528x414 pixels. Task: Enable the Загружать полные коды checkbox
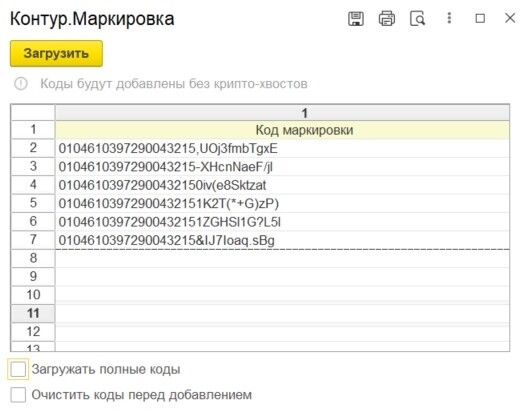tap(18, 369)
